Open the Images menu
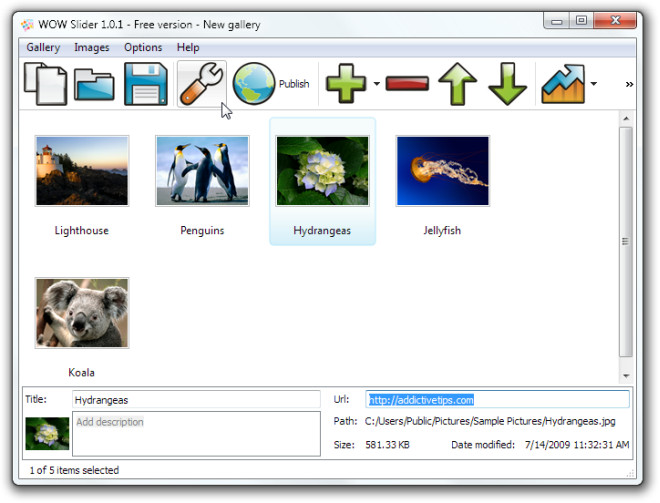660x503 pixels. pos(92,48)
